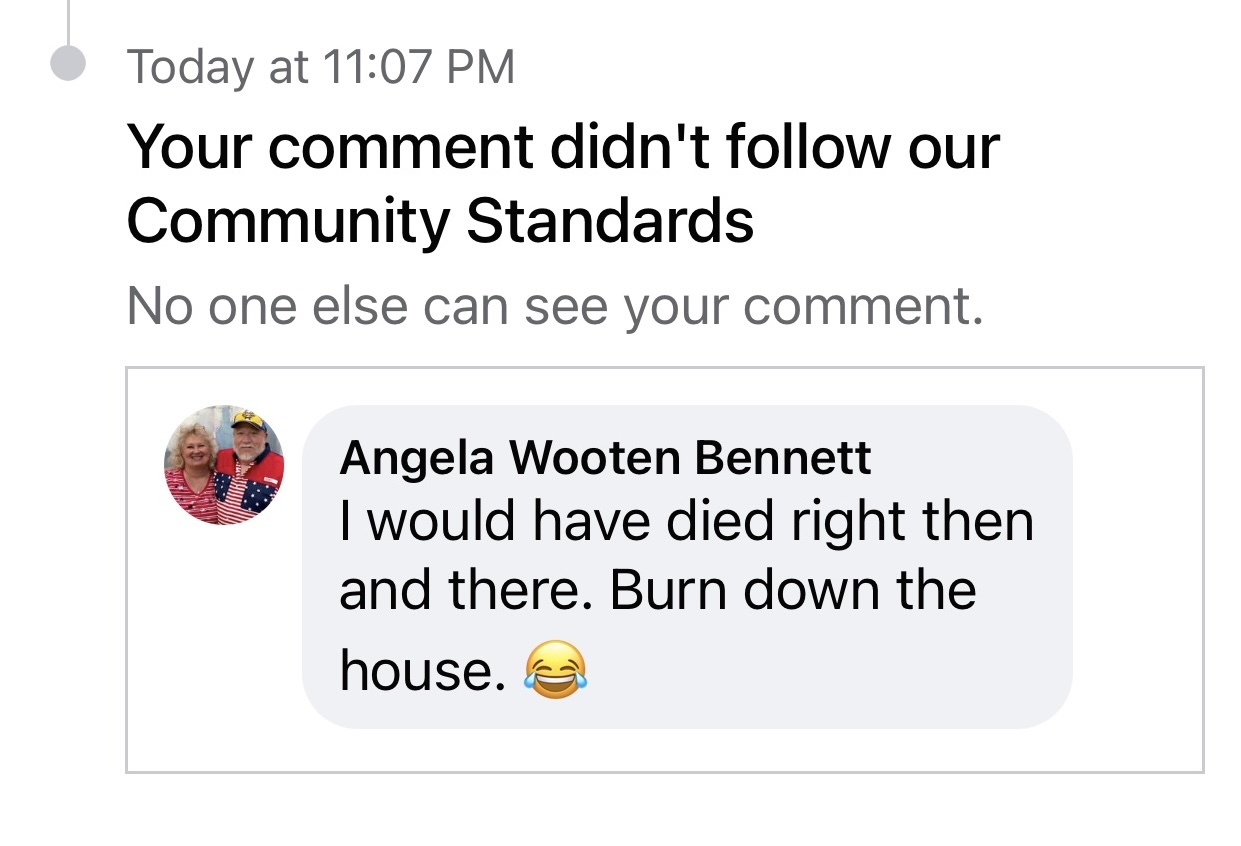This screenshot has width=1241, height=846.
Task: Tap the word "Today" in the timestamp
Action: click(x=190, y=67)
